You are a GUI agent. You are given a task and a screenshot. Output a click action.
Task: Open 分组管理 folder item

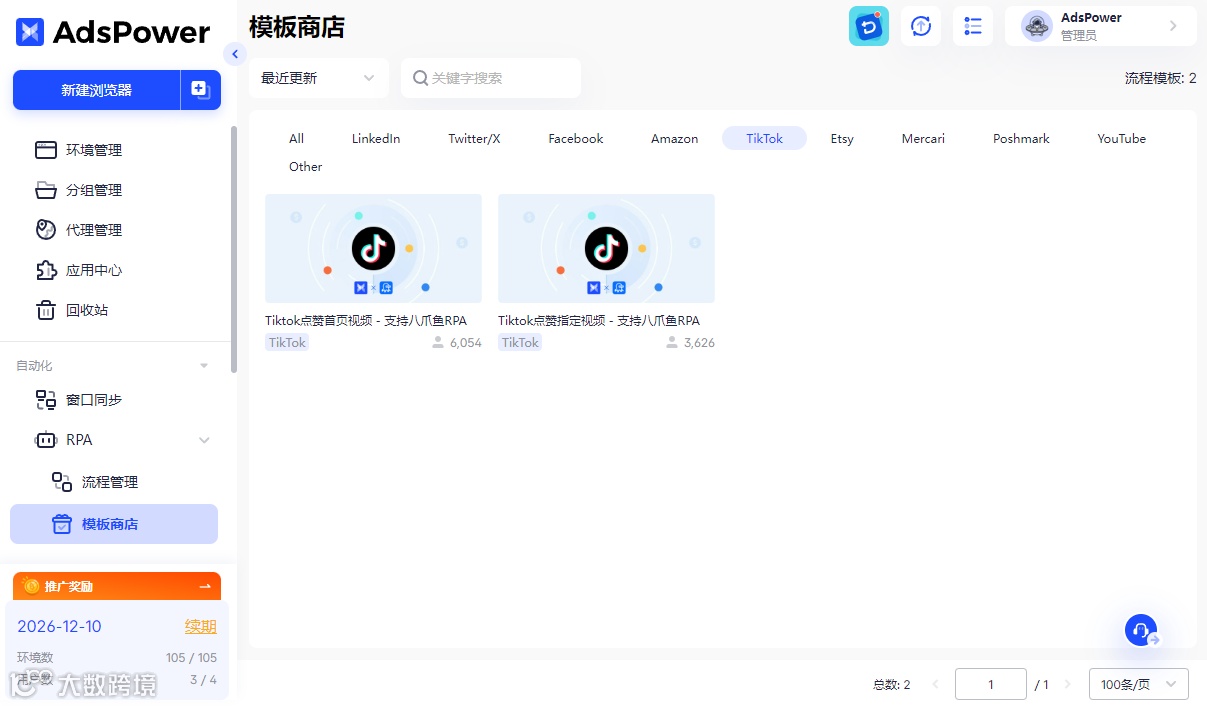pyautogui.click(x=93, y=190)
